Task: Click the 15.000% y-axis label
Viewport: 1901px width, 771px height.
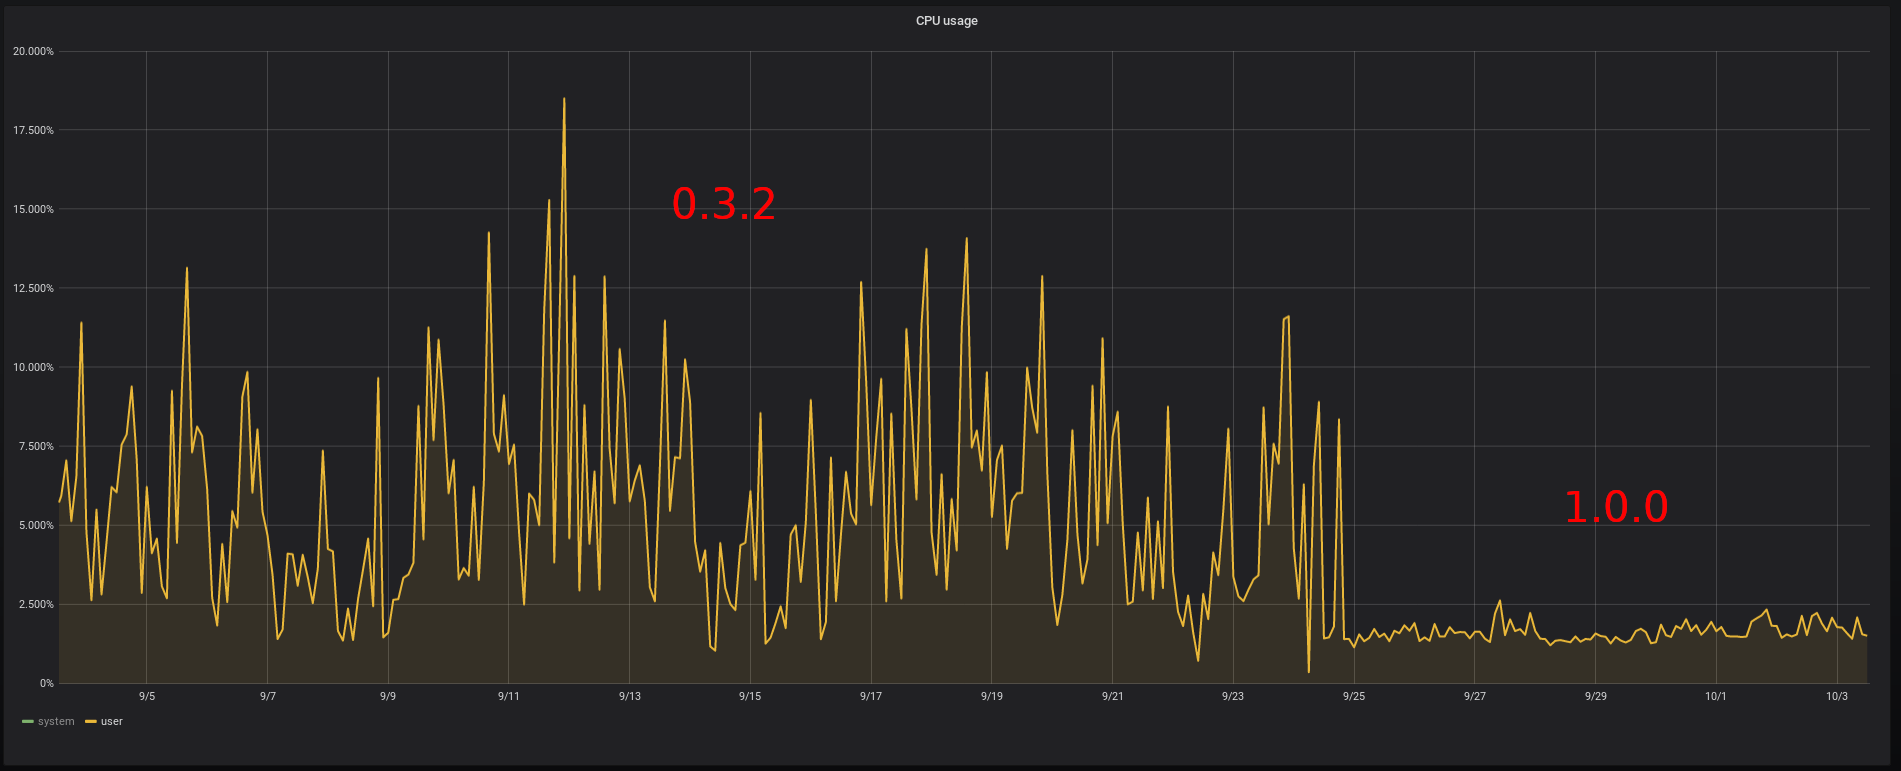Action: pos(33,209)
